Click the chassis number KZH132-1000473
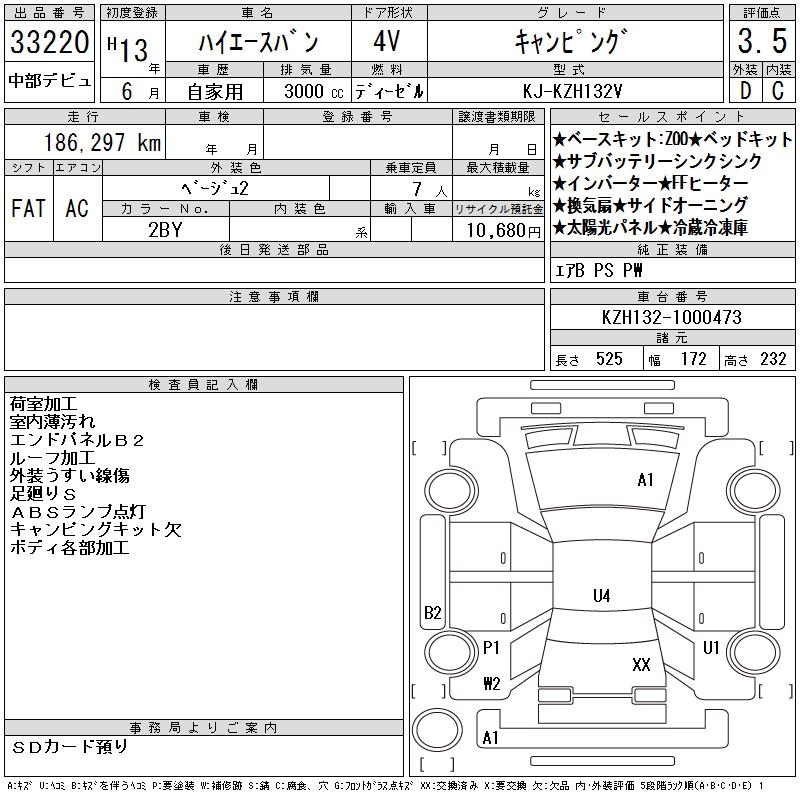800x800 pixels. 671,317
